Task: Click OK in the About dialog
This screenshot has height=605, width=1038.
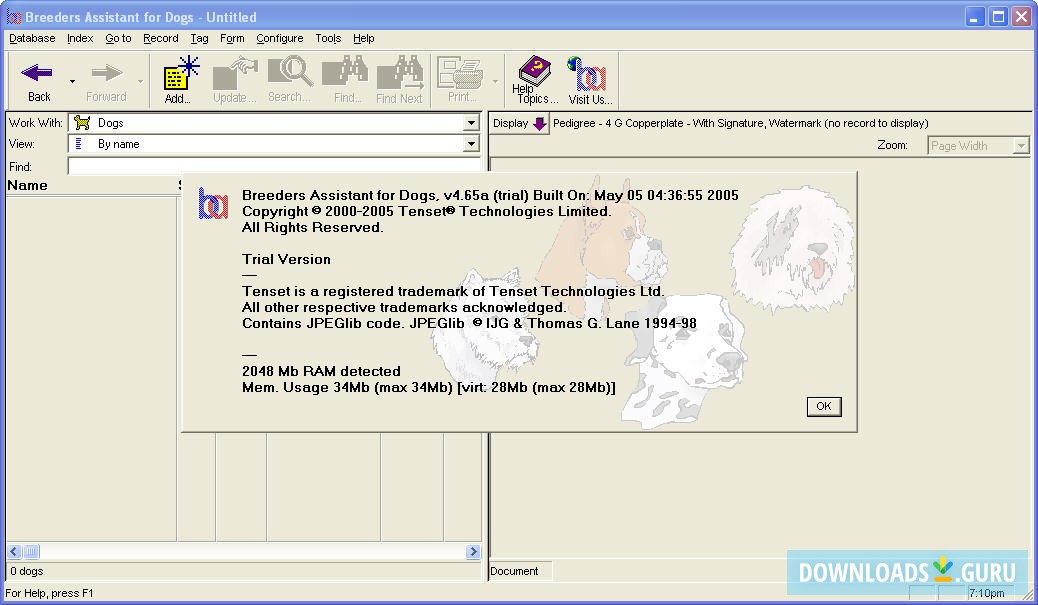Action: click(x=824, y=406)
